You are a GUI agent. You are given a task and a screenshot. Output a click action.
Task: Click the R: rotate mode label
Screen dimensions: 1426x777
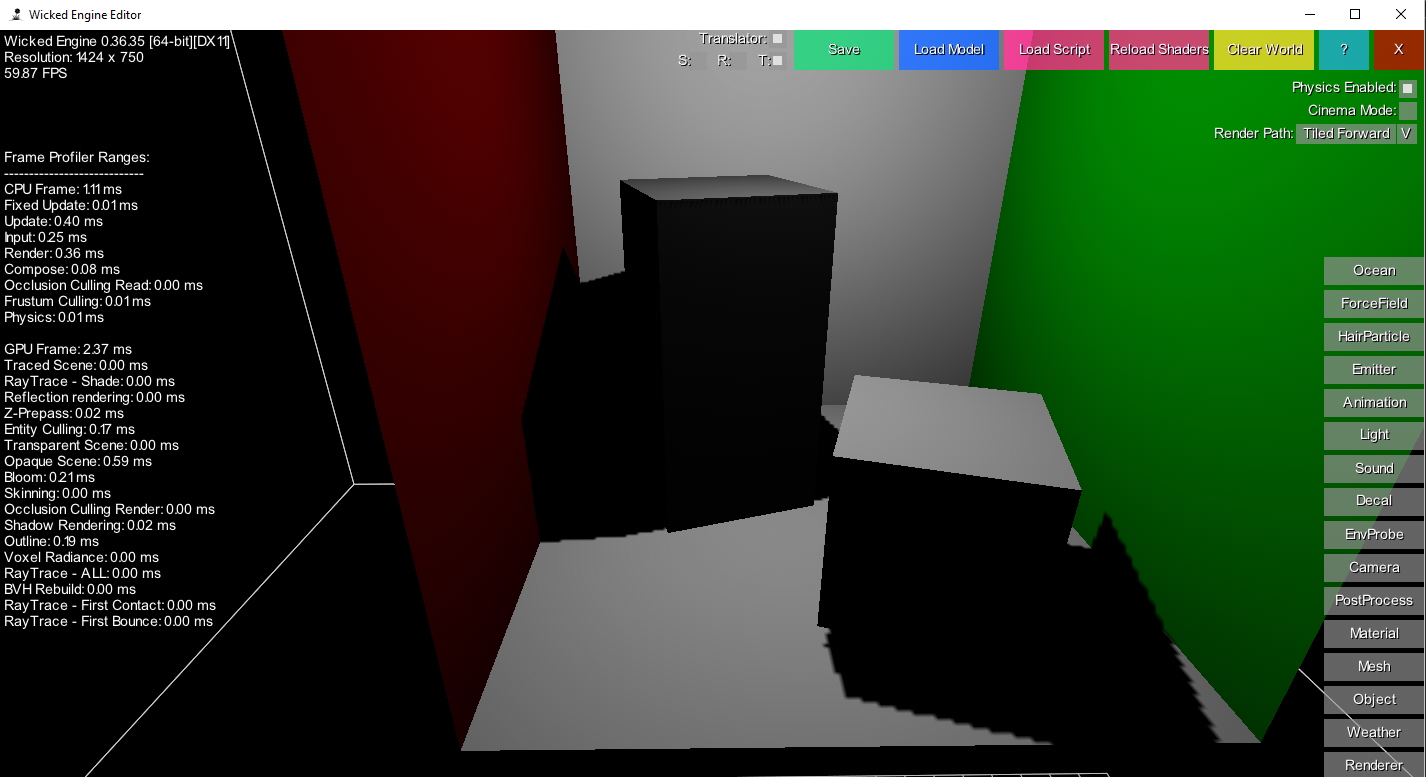point(725,60)
